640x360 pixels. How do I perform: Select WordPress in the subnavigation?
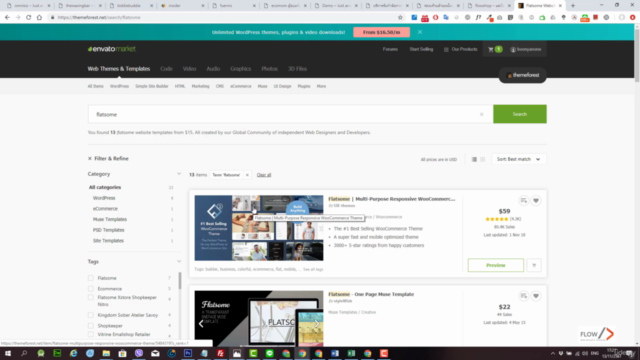(x=119, y=87)
